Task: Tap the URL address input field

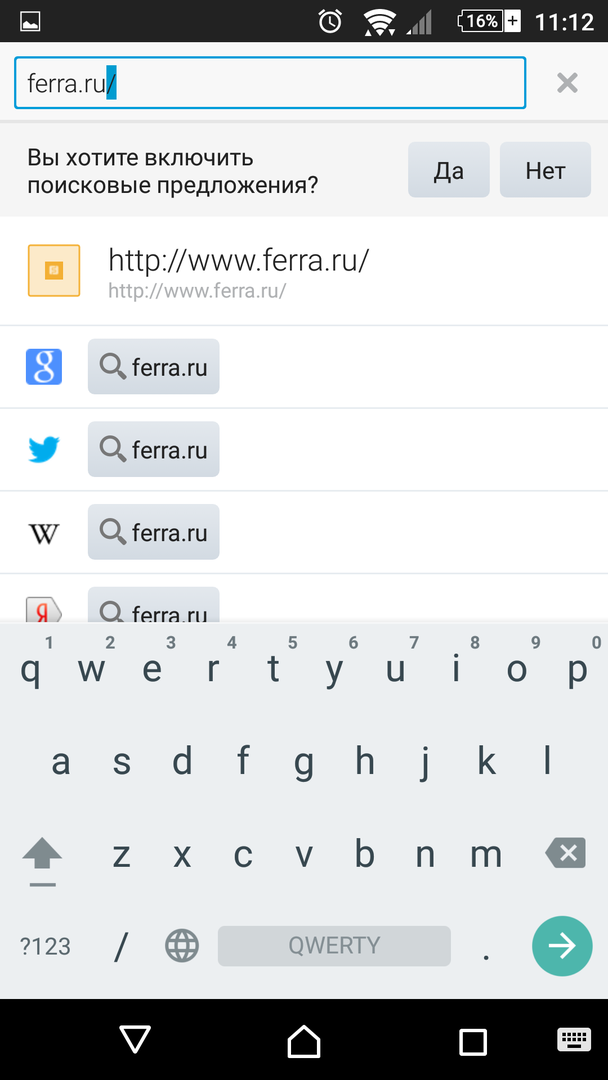Action: (x=270, y=83)
